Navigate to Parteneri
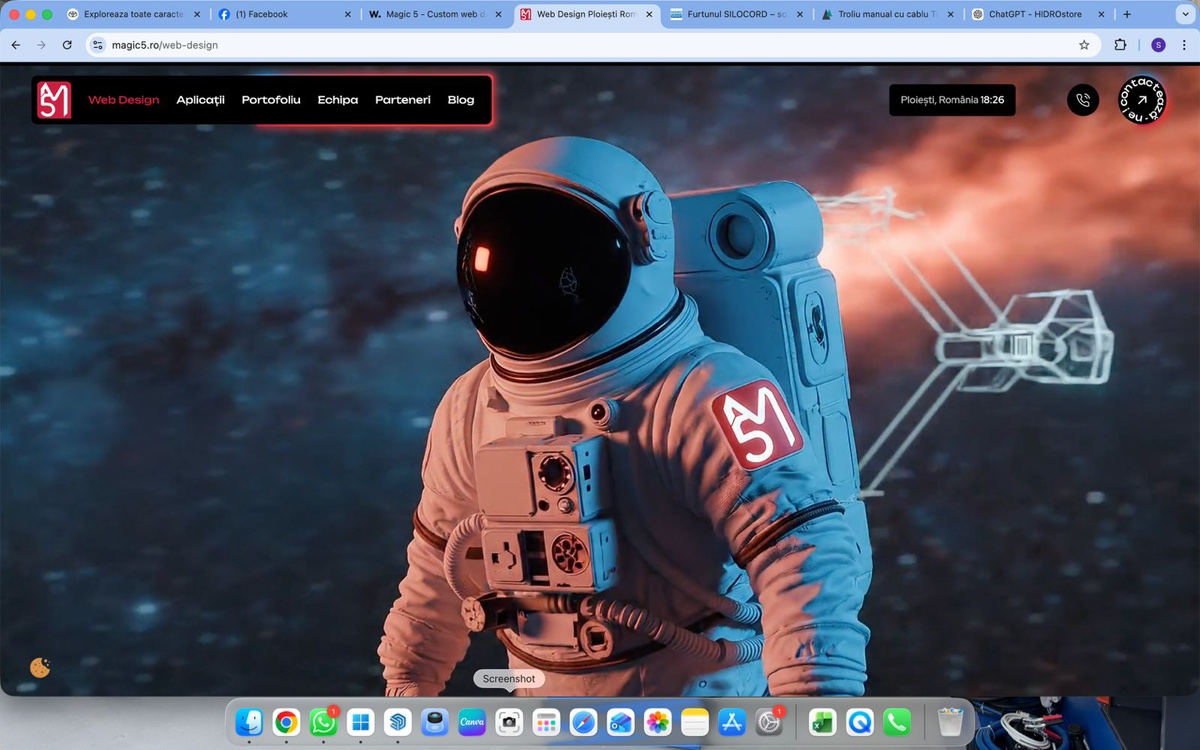This screenshot has height=750, width=1200. [x=403, y=100]
